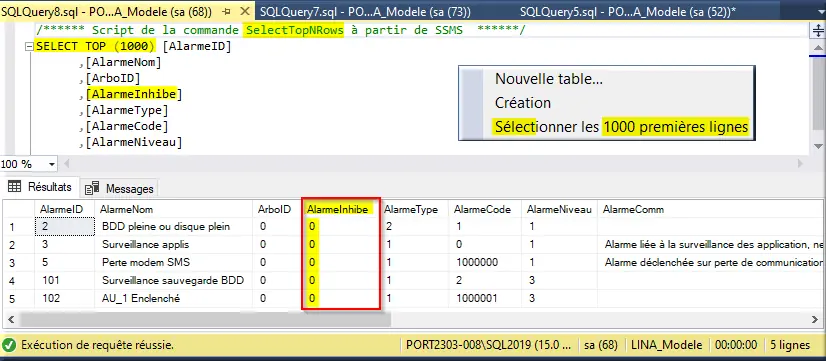The image size is (826, 361).
Task: Click 'Alarme liée à la surveillance' comment cell
Action: point(710,245)
